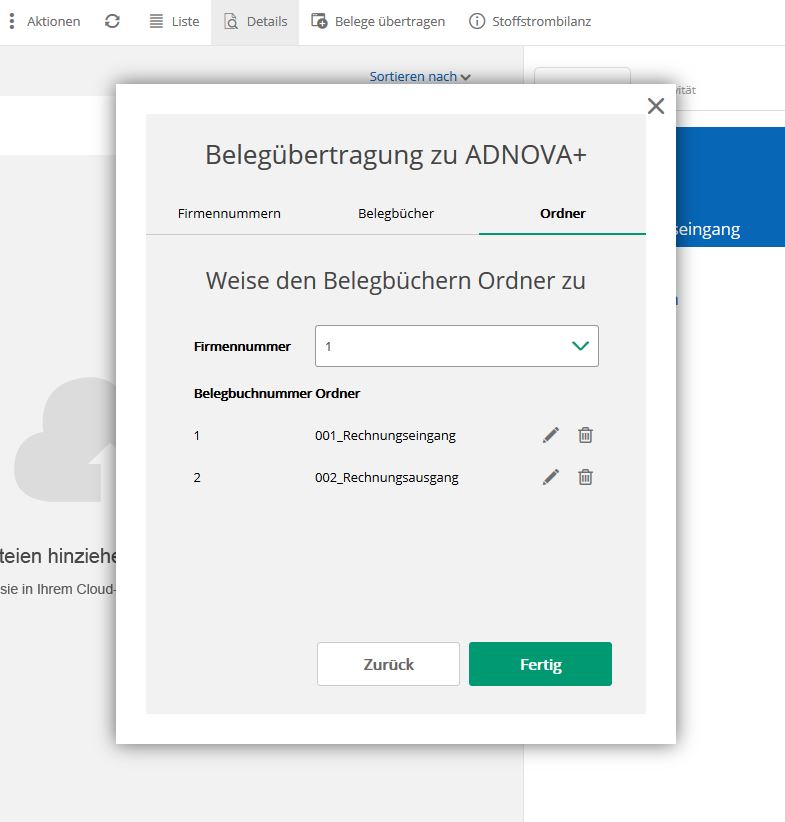Edit folder 001_Rechnungseingang with pencil icon

(x=551, y=435)
